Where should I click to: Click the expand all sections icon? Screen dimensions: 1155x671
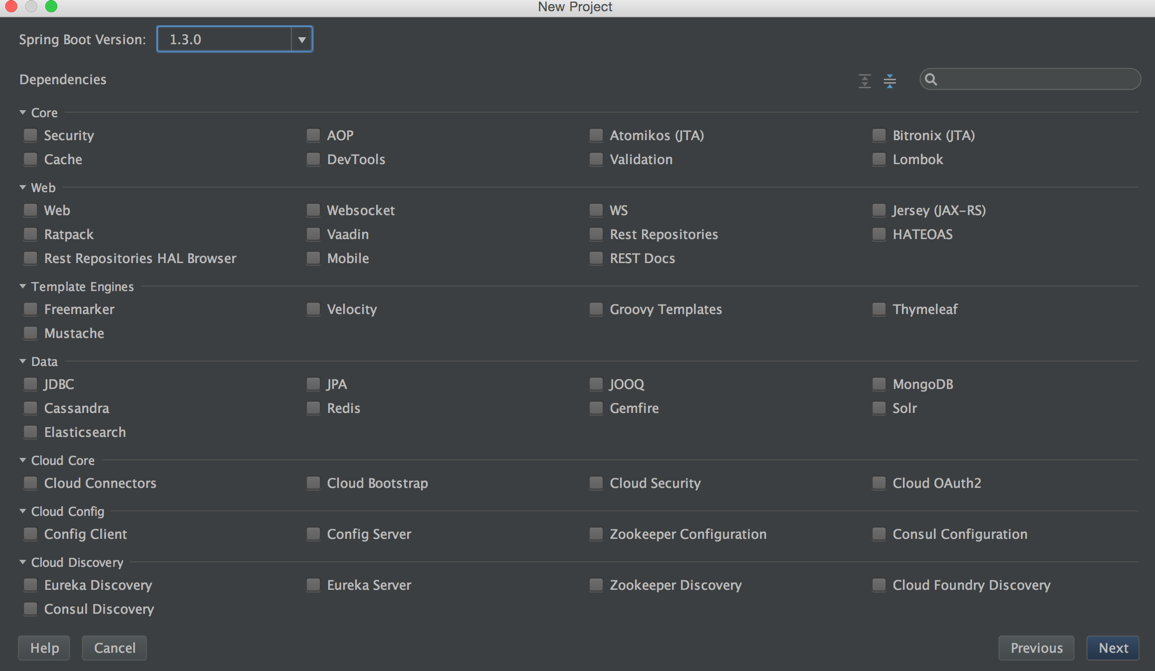tap(865, 80)
